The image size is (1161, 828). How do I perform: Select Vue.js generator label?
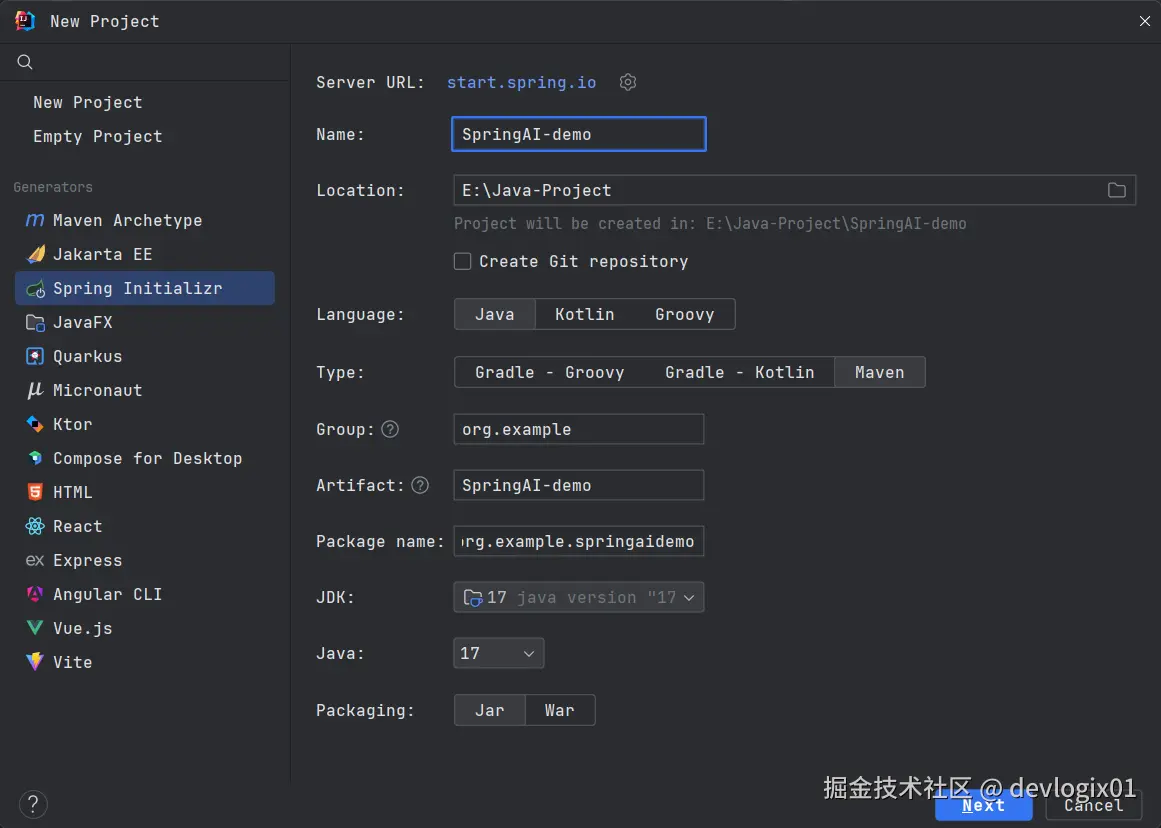[82, 628]
